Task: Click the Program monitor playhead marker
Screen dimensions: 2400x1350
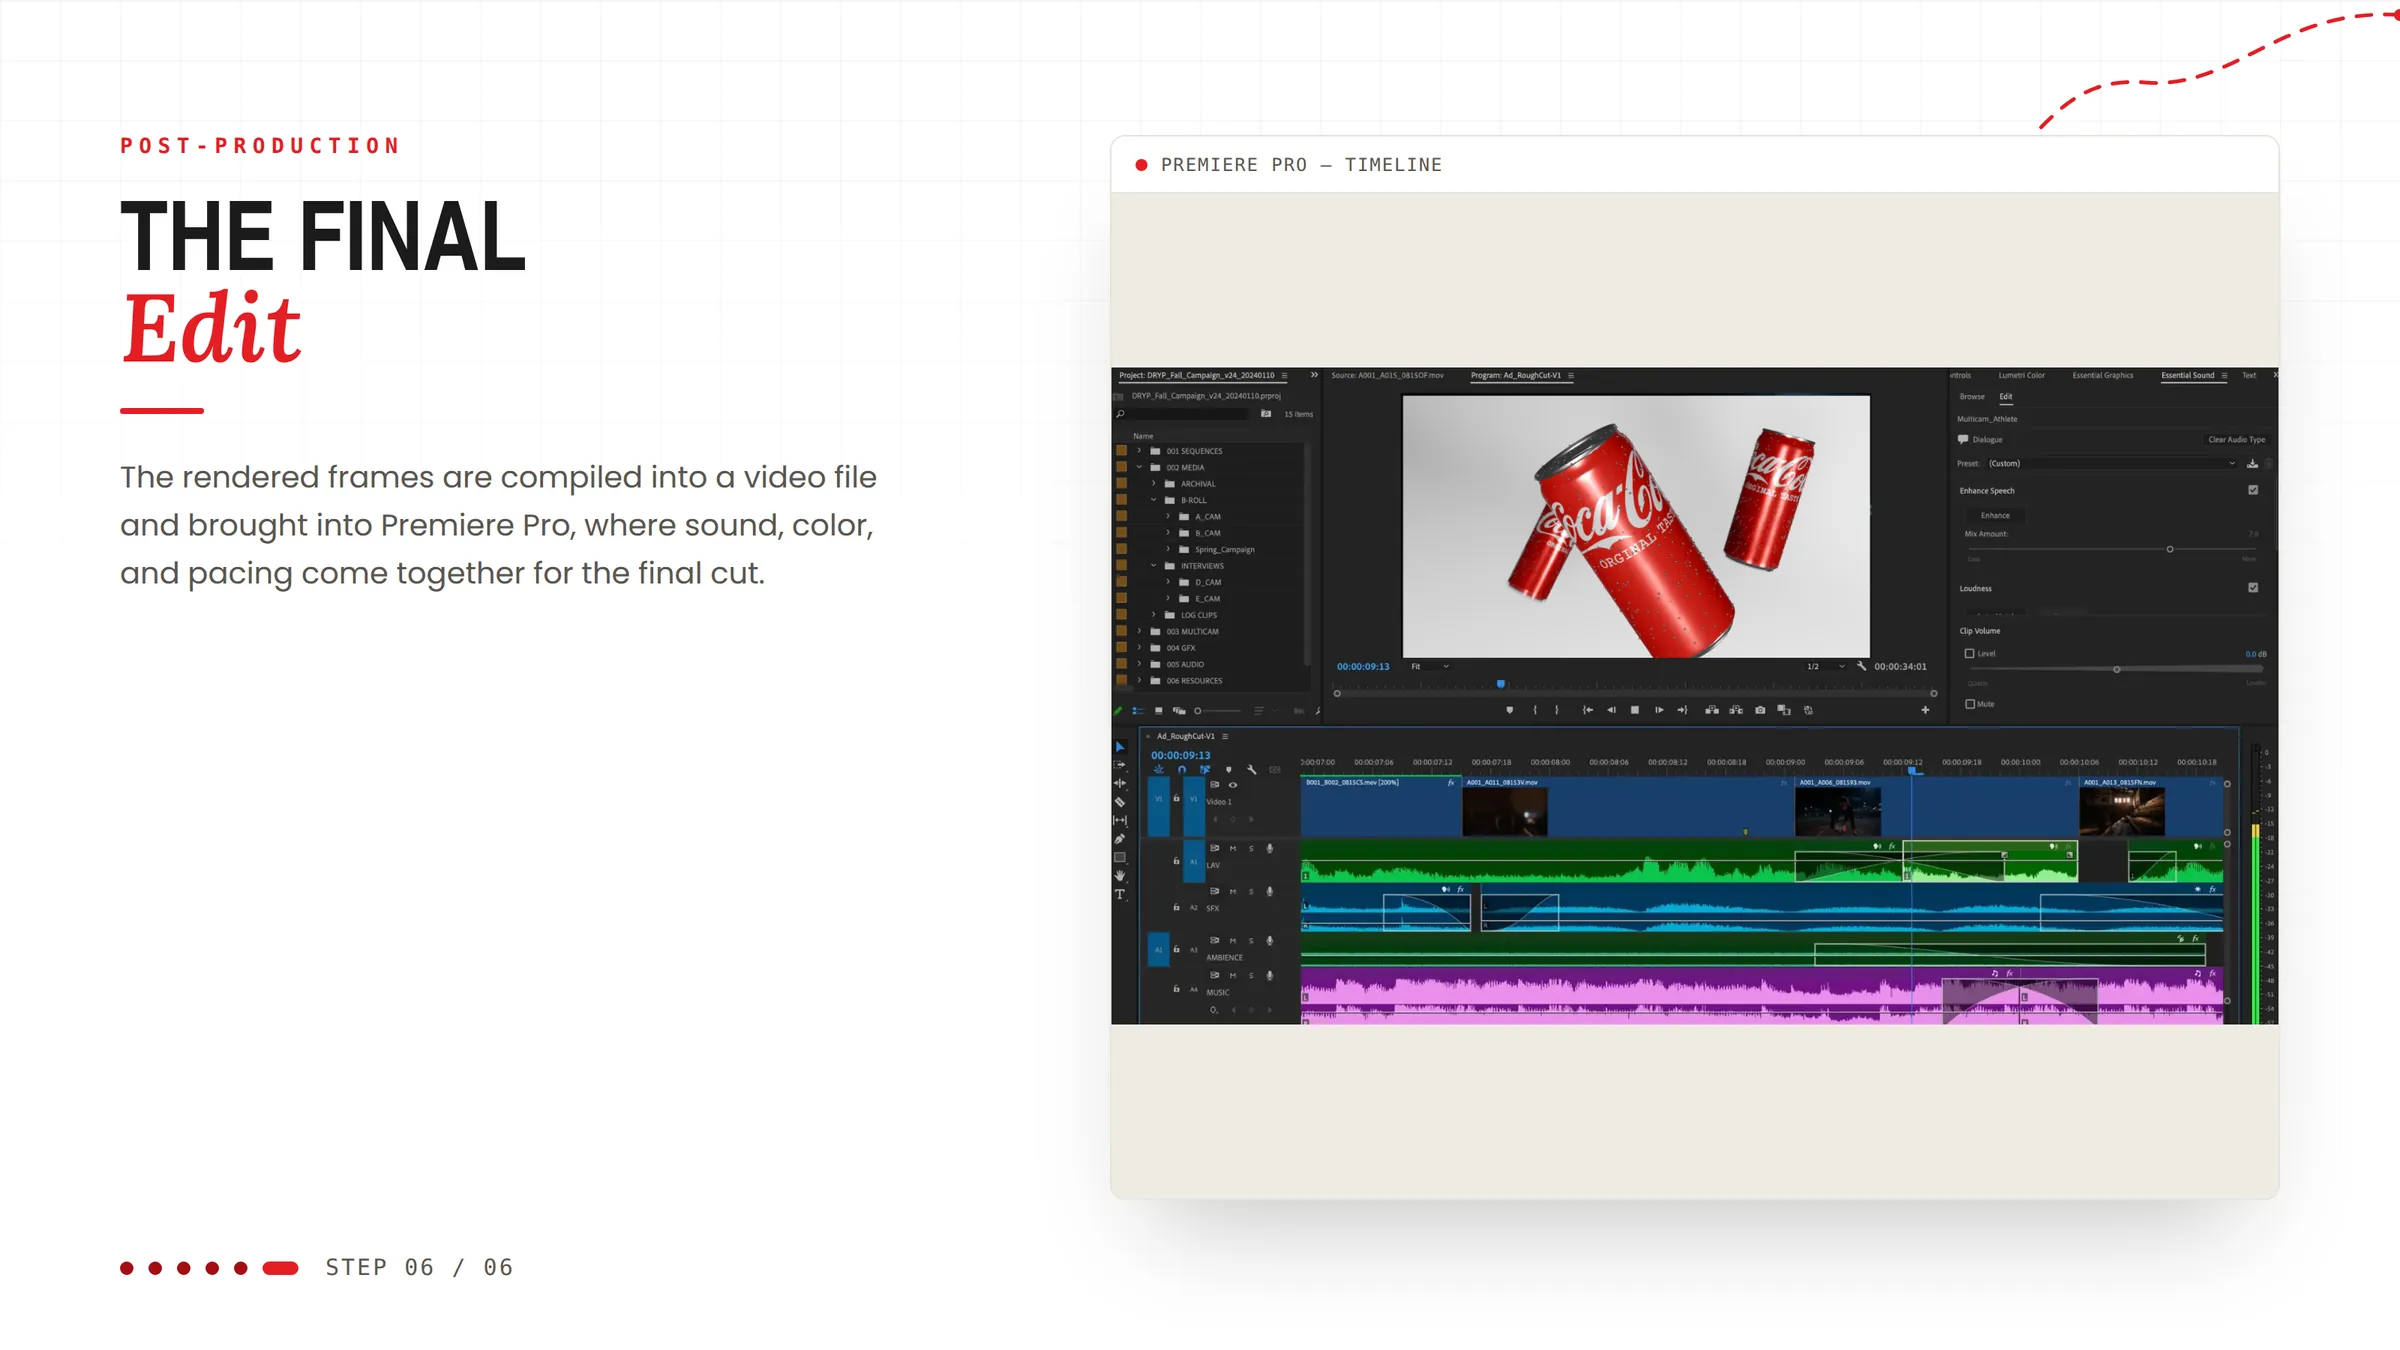Action: click(x=1500, y=685)
